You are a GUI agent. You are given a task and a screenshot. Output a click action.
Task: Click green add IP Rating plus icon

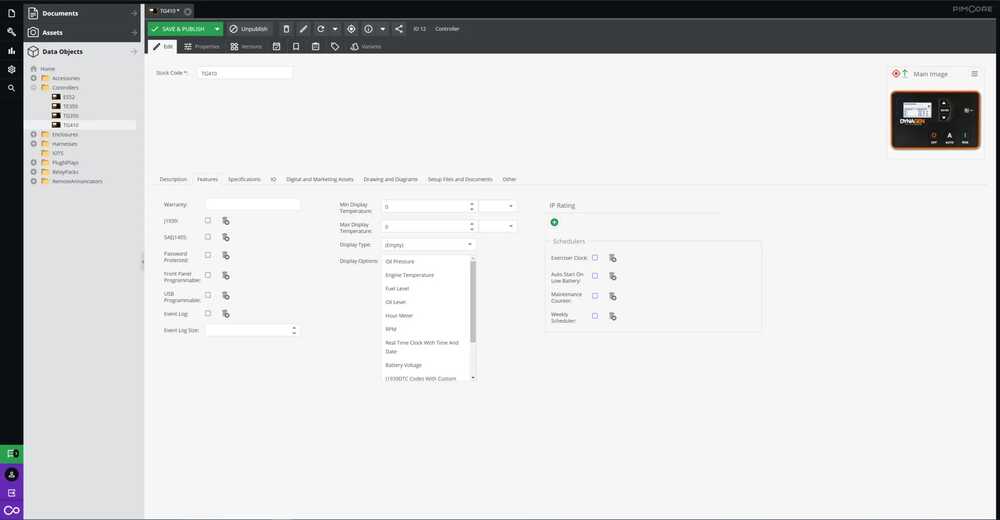[x=554, y=222]
